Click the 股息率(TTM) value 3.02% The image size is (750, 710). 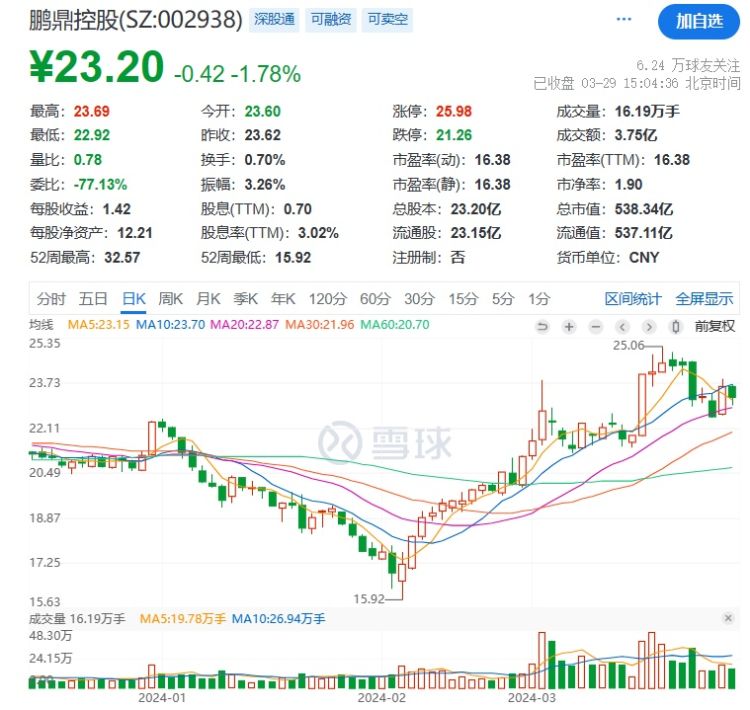tap(318, 233)
